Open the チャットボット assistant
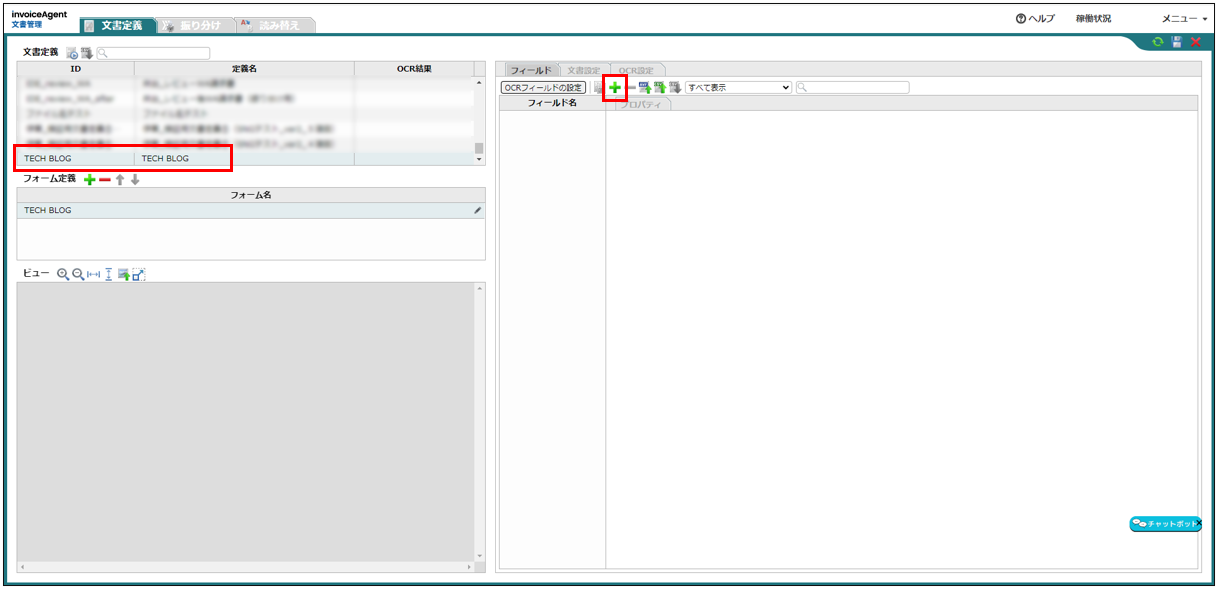Viewport: 1218px width, 591px height. (x=1164, y=524)
